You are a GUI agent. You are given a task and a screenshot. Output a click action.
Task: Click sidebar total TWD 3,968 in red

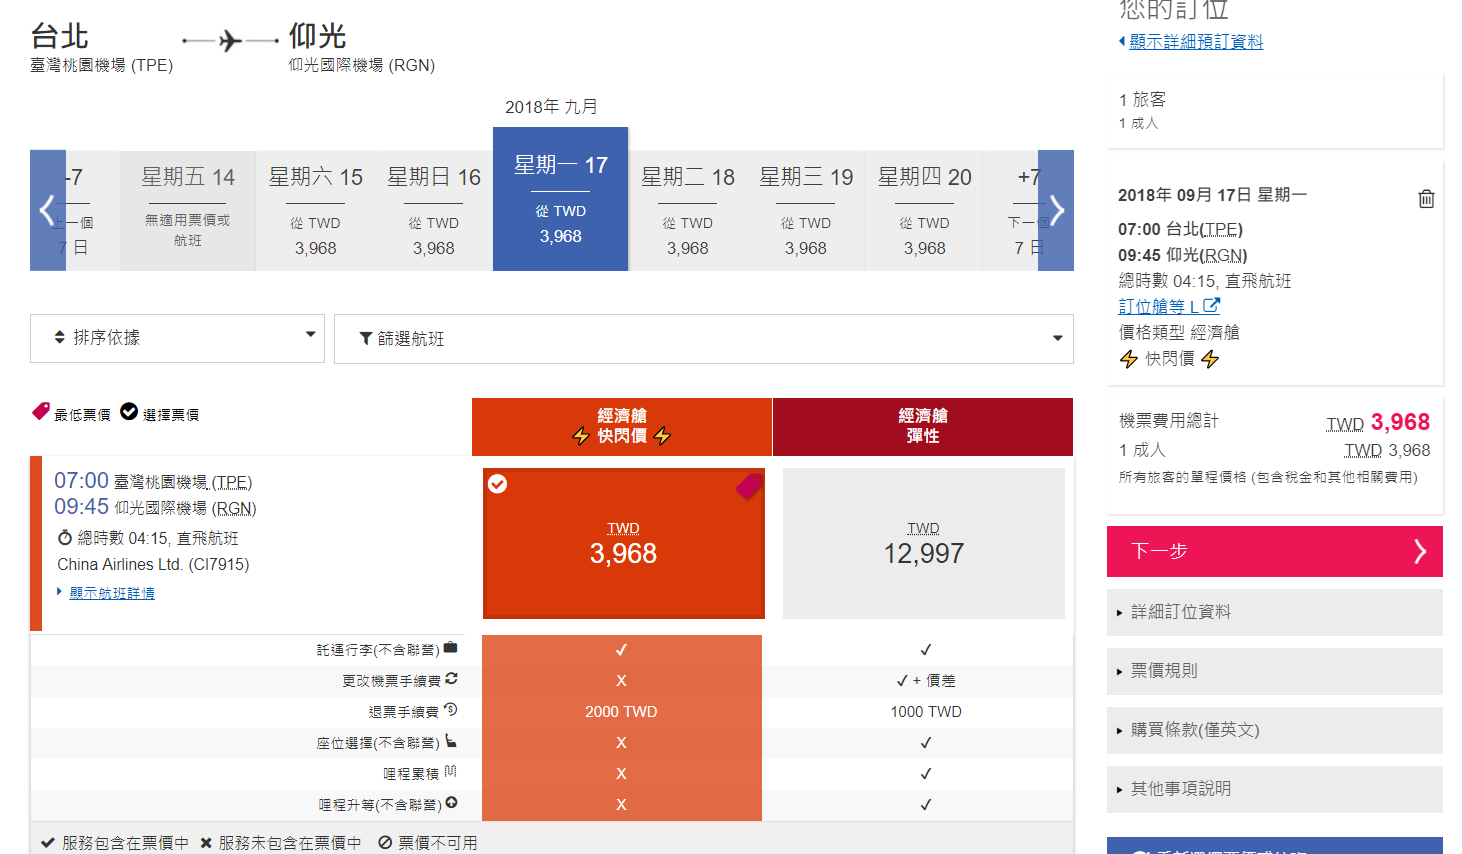tap(1378, 422)
